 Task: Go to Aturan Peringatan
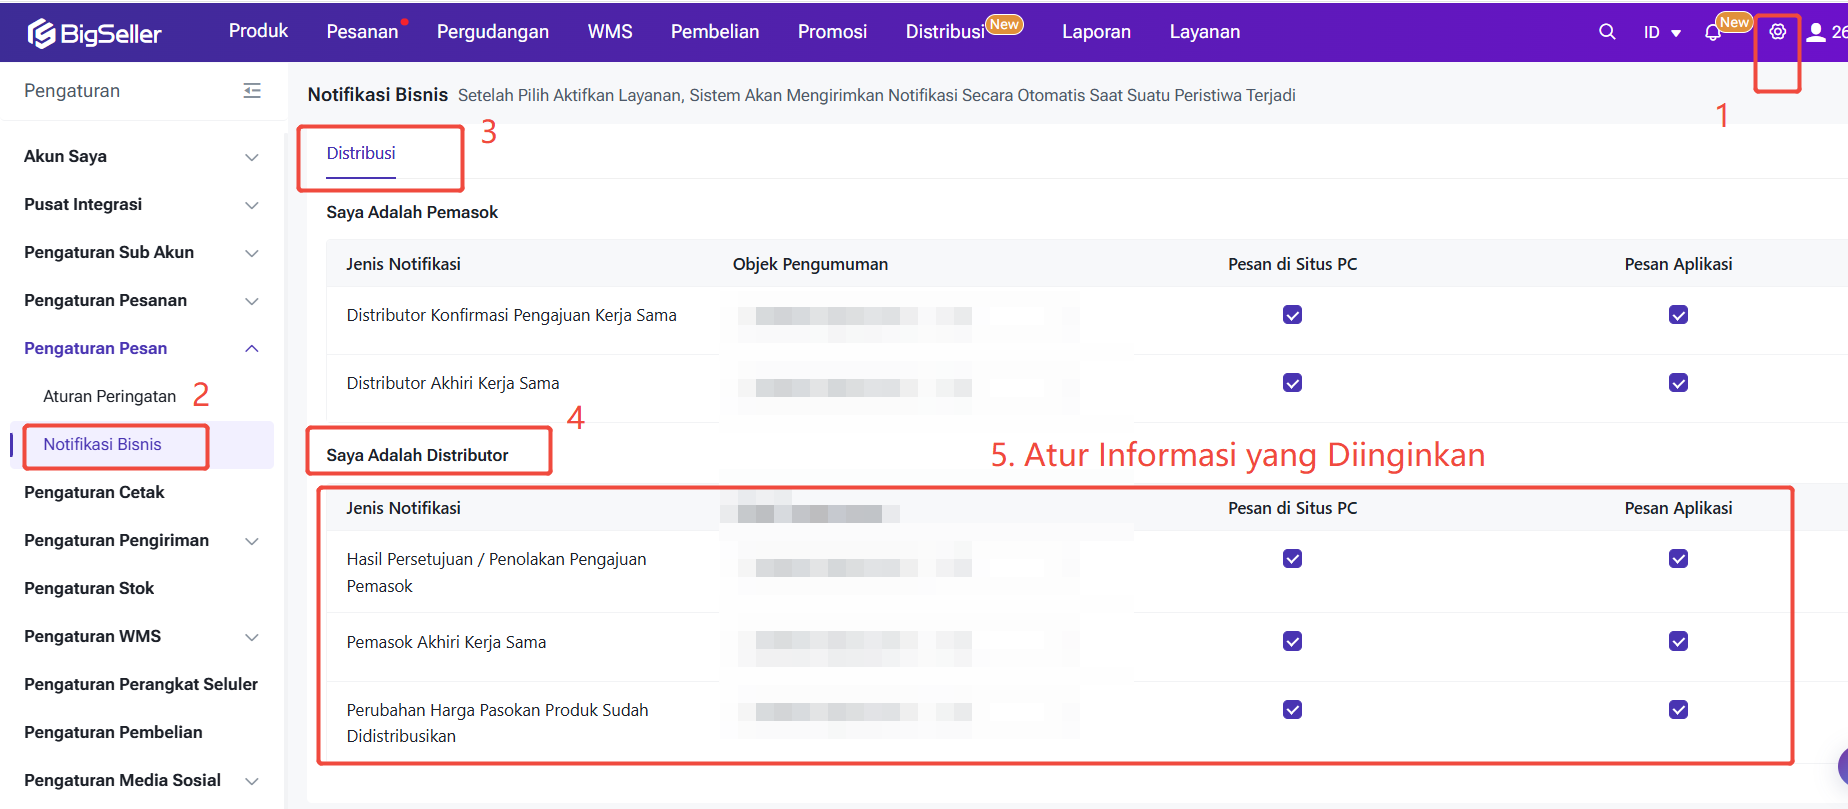click(109, 396)
